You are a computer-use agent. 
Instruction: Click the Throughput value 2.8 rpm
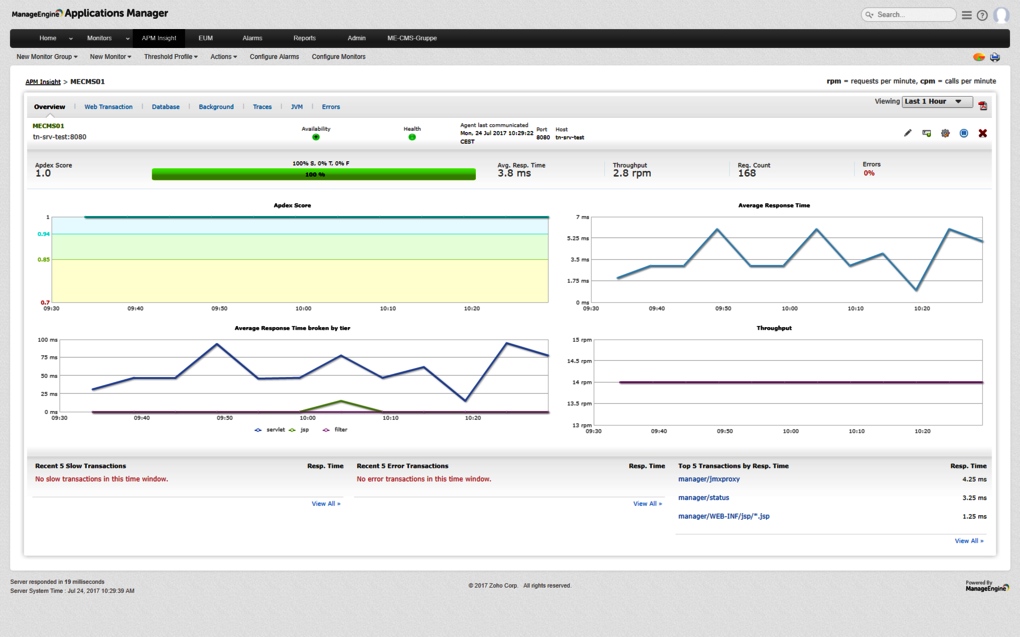[x=632, y=174]
